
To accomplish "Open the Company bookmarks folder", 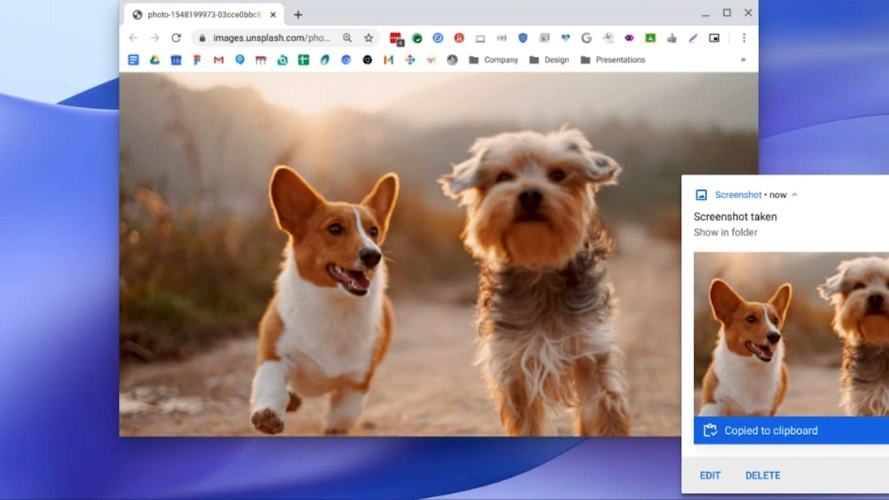I will pyautogui.click(x=493, y=60).
